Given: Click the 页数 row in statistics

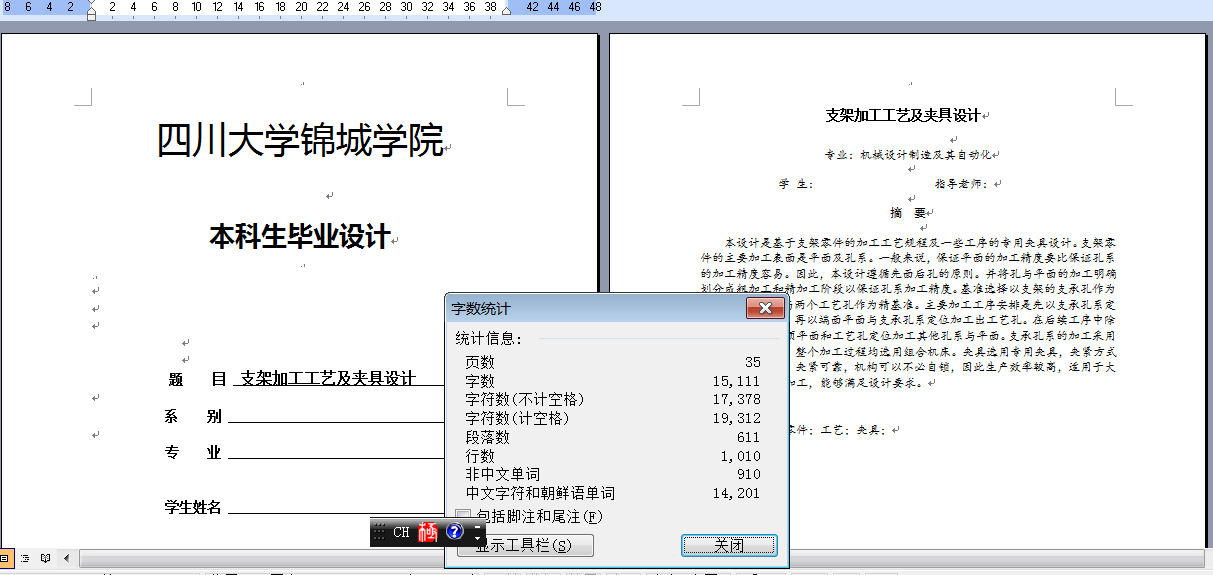Looking at the screenshot, I should tap(612, 362).
